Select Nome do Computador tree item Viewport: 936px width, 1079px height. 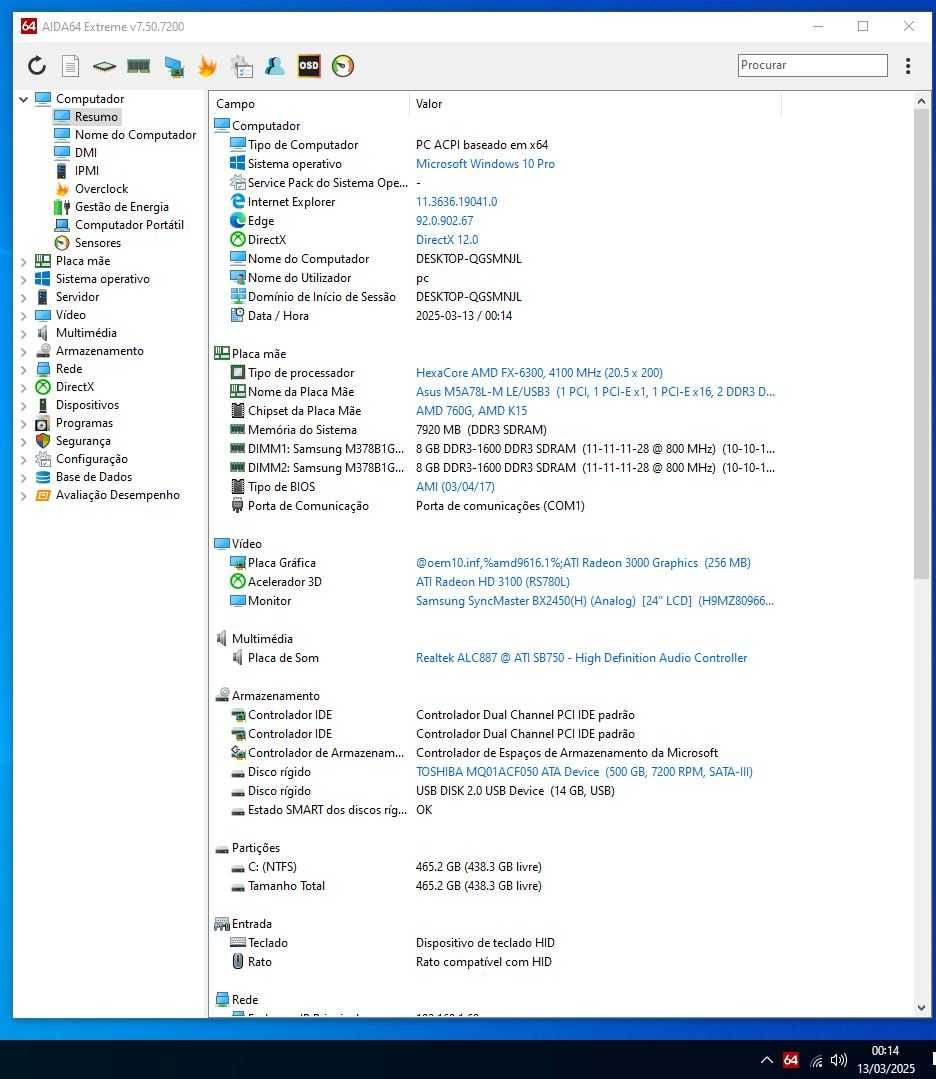point(136,135)
